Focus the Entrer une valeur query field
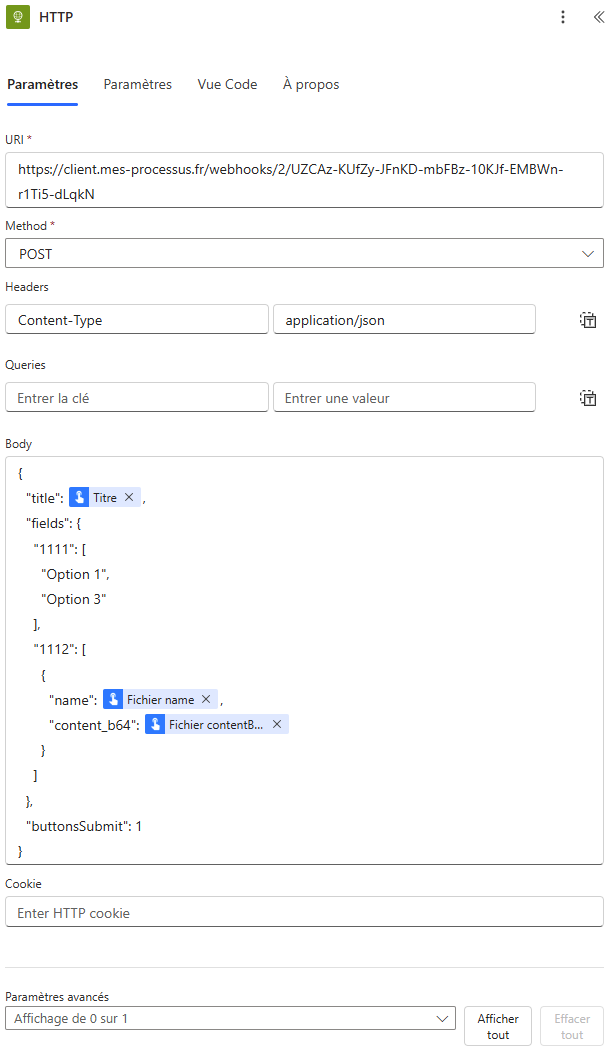Image resolution: width=612 pixels, height=1056 pixels. tap(404, 398)
